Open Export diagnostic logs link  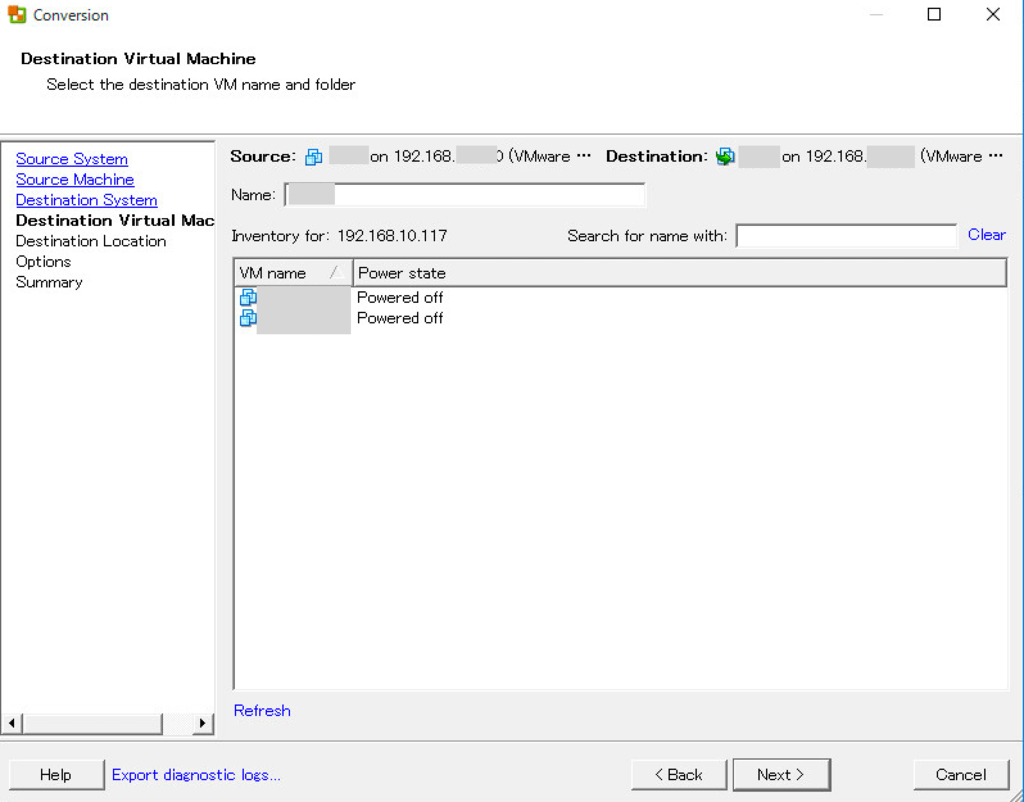(196, 775)
